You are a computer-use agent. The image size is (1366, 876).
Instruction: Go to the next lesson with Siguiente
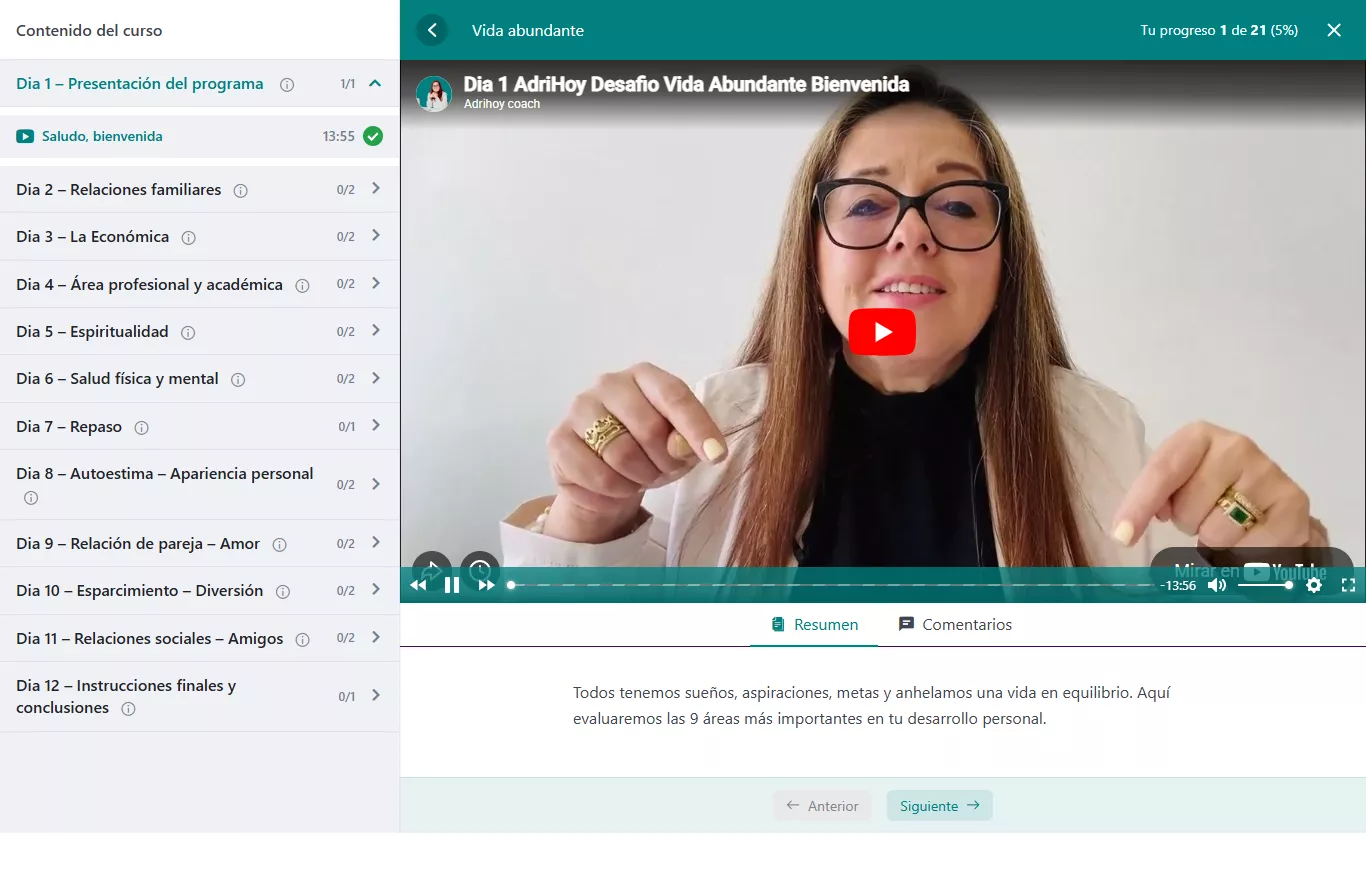tap(939, 806)
